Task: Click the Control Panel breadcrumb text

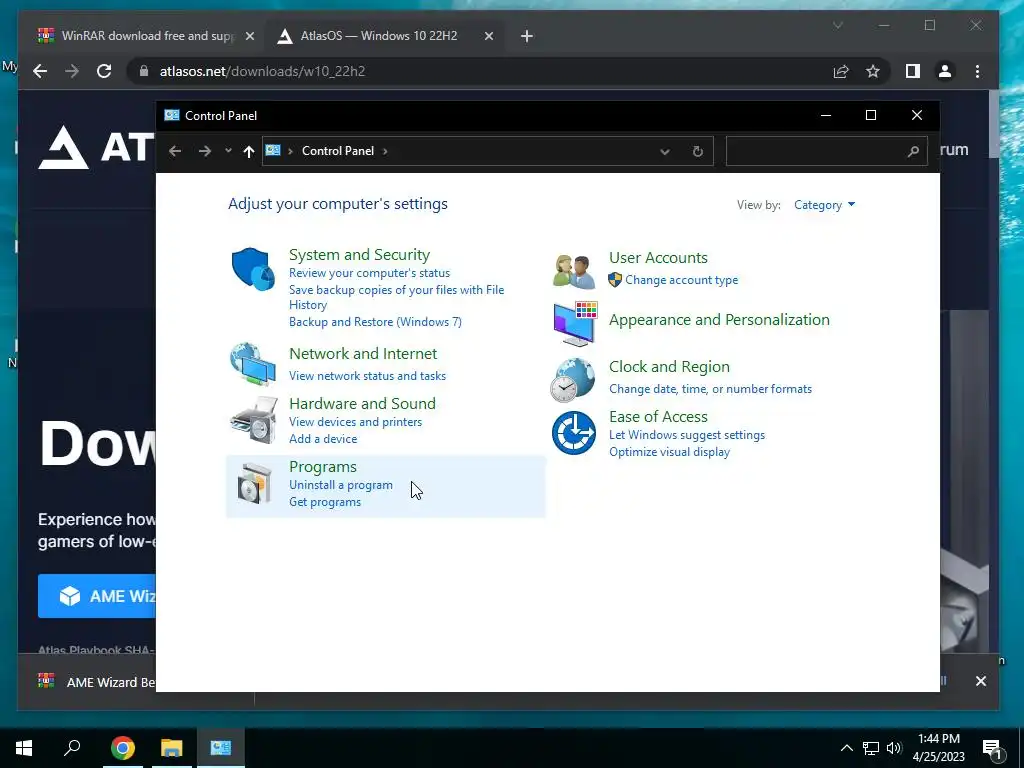Action: [x=338, y=151]
